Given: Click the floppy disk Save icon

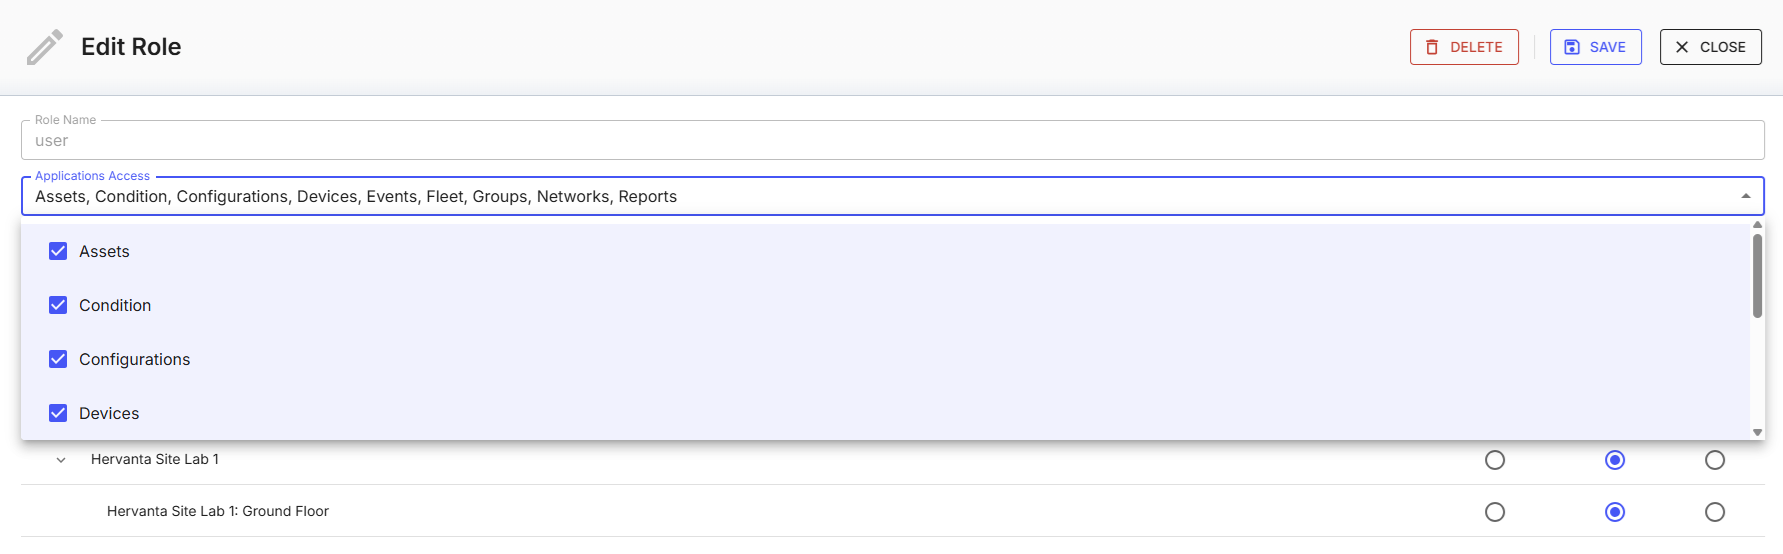Looking at the screenshot, I should click(1572, 47).
